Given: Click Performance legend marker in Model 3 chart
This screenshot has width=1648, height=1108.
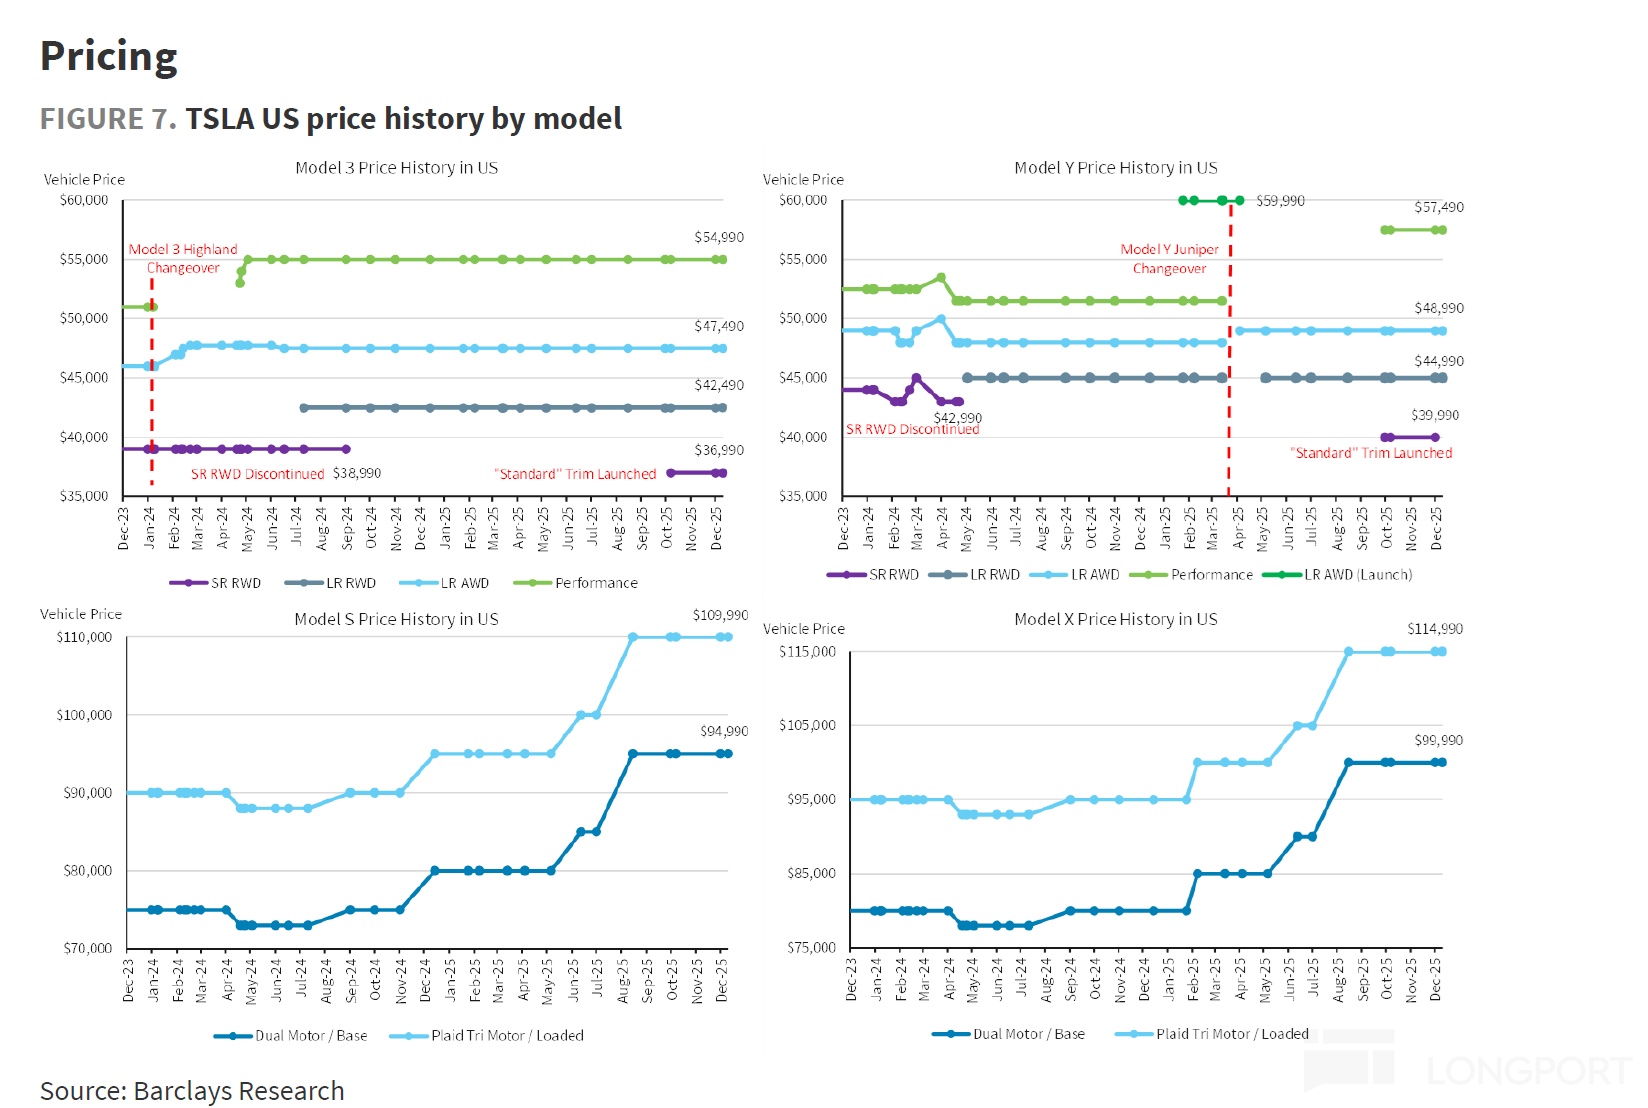Looking at the screenshot, I should (532, 583).
